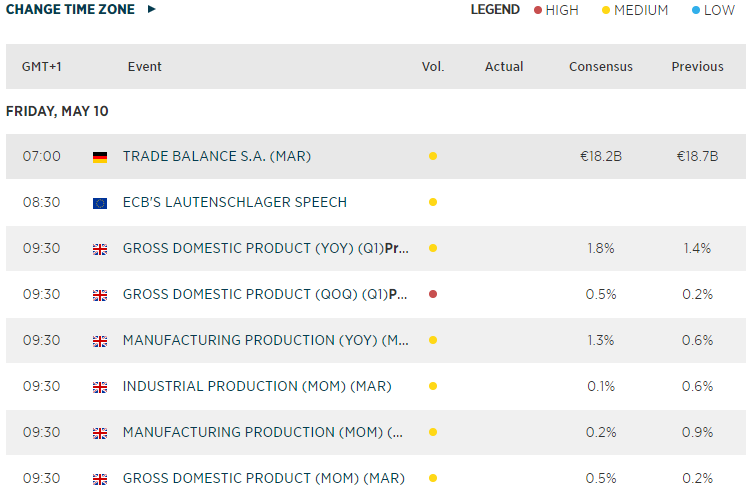
Task: Click UK flag beside GDP (YoY)
Action: click(100, 249)
